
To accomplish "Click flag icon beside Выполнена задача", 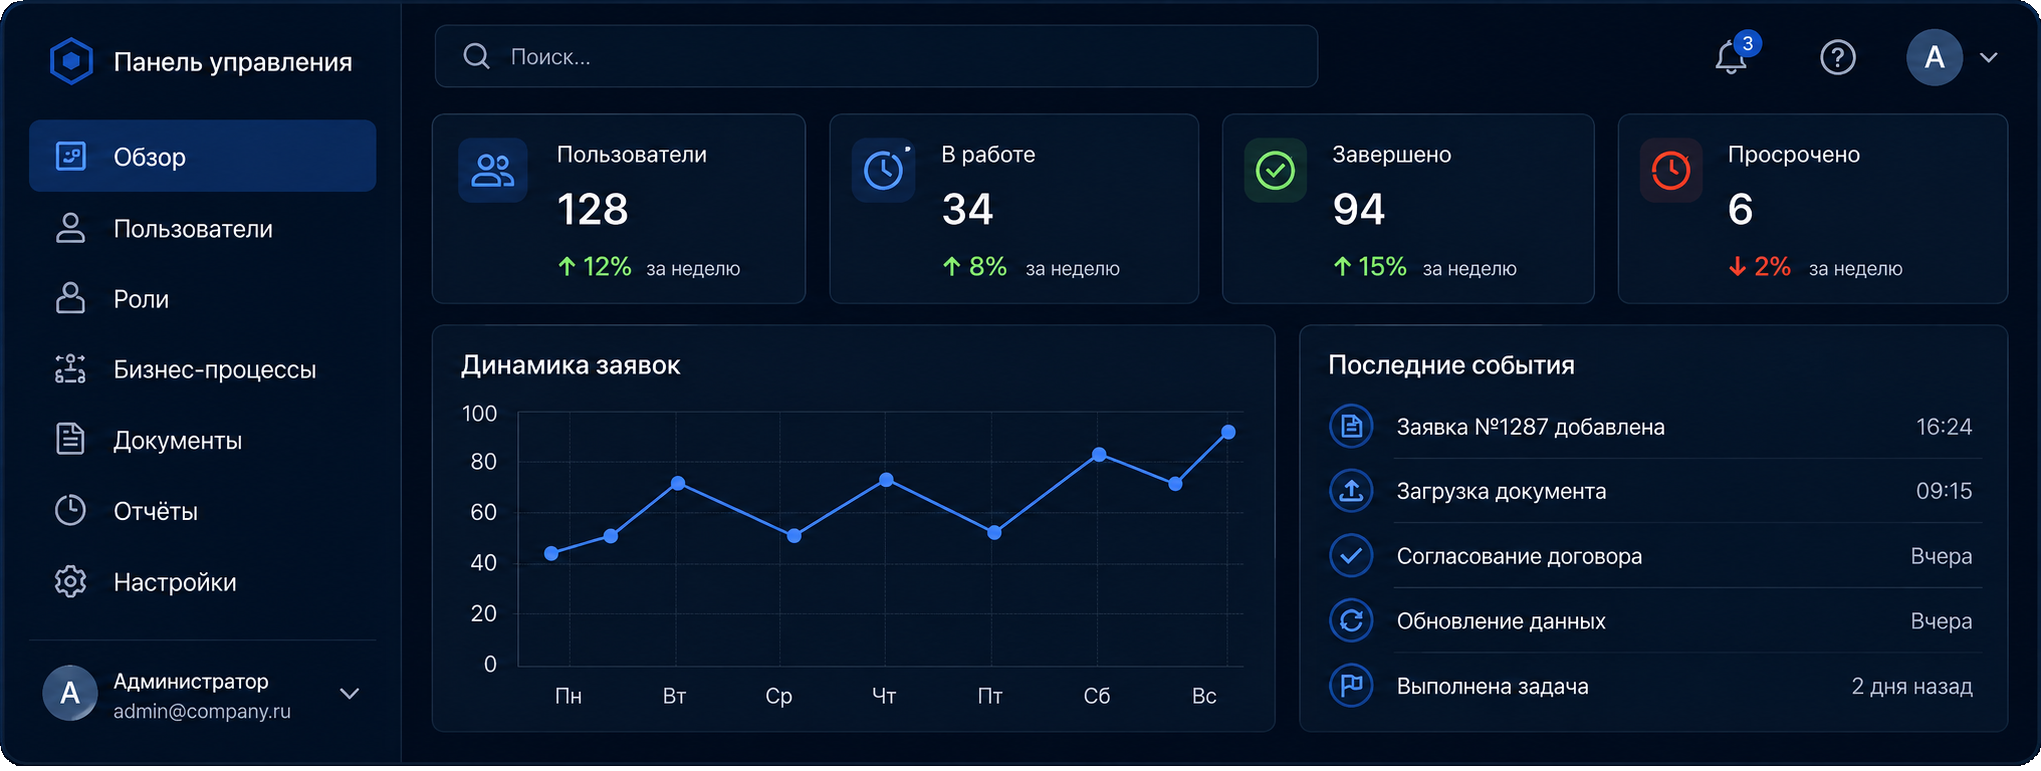I will [x=1351, y=686].
